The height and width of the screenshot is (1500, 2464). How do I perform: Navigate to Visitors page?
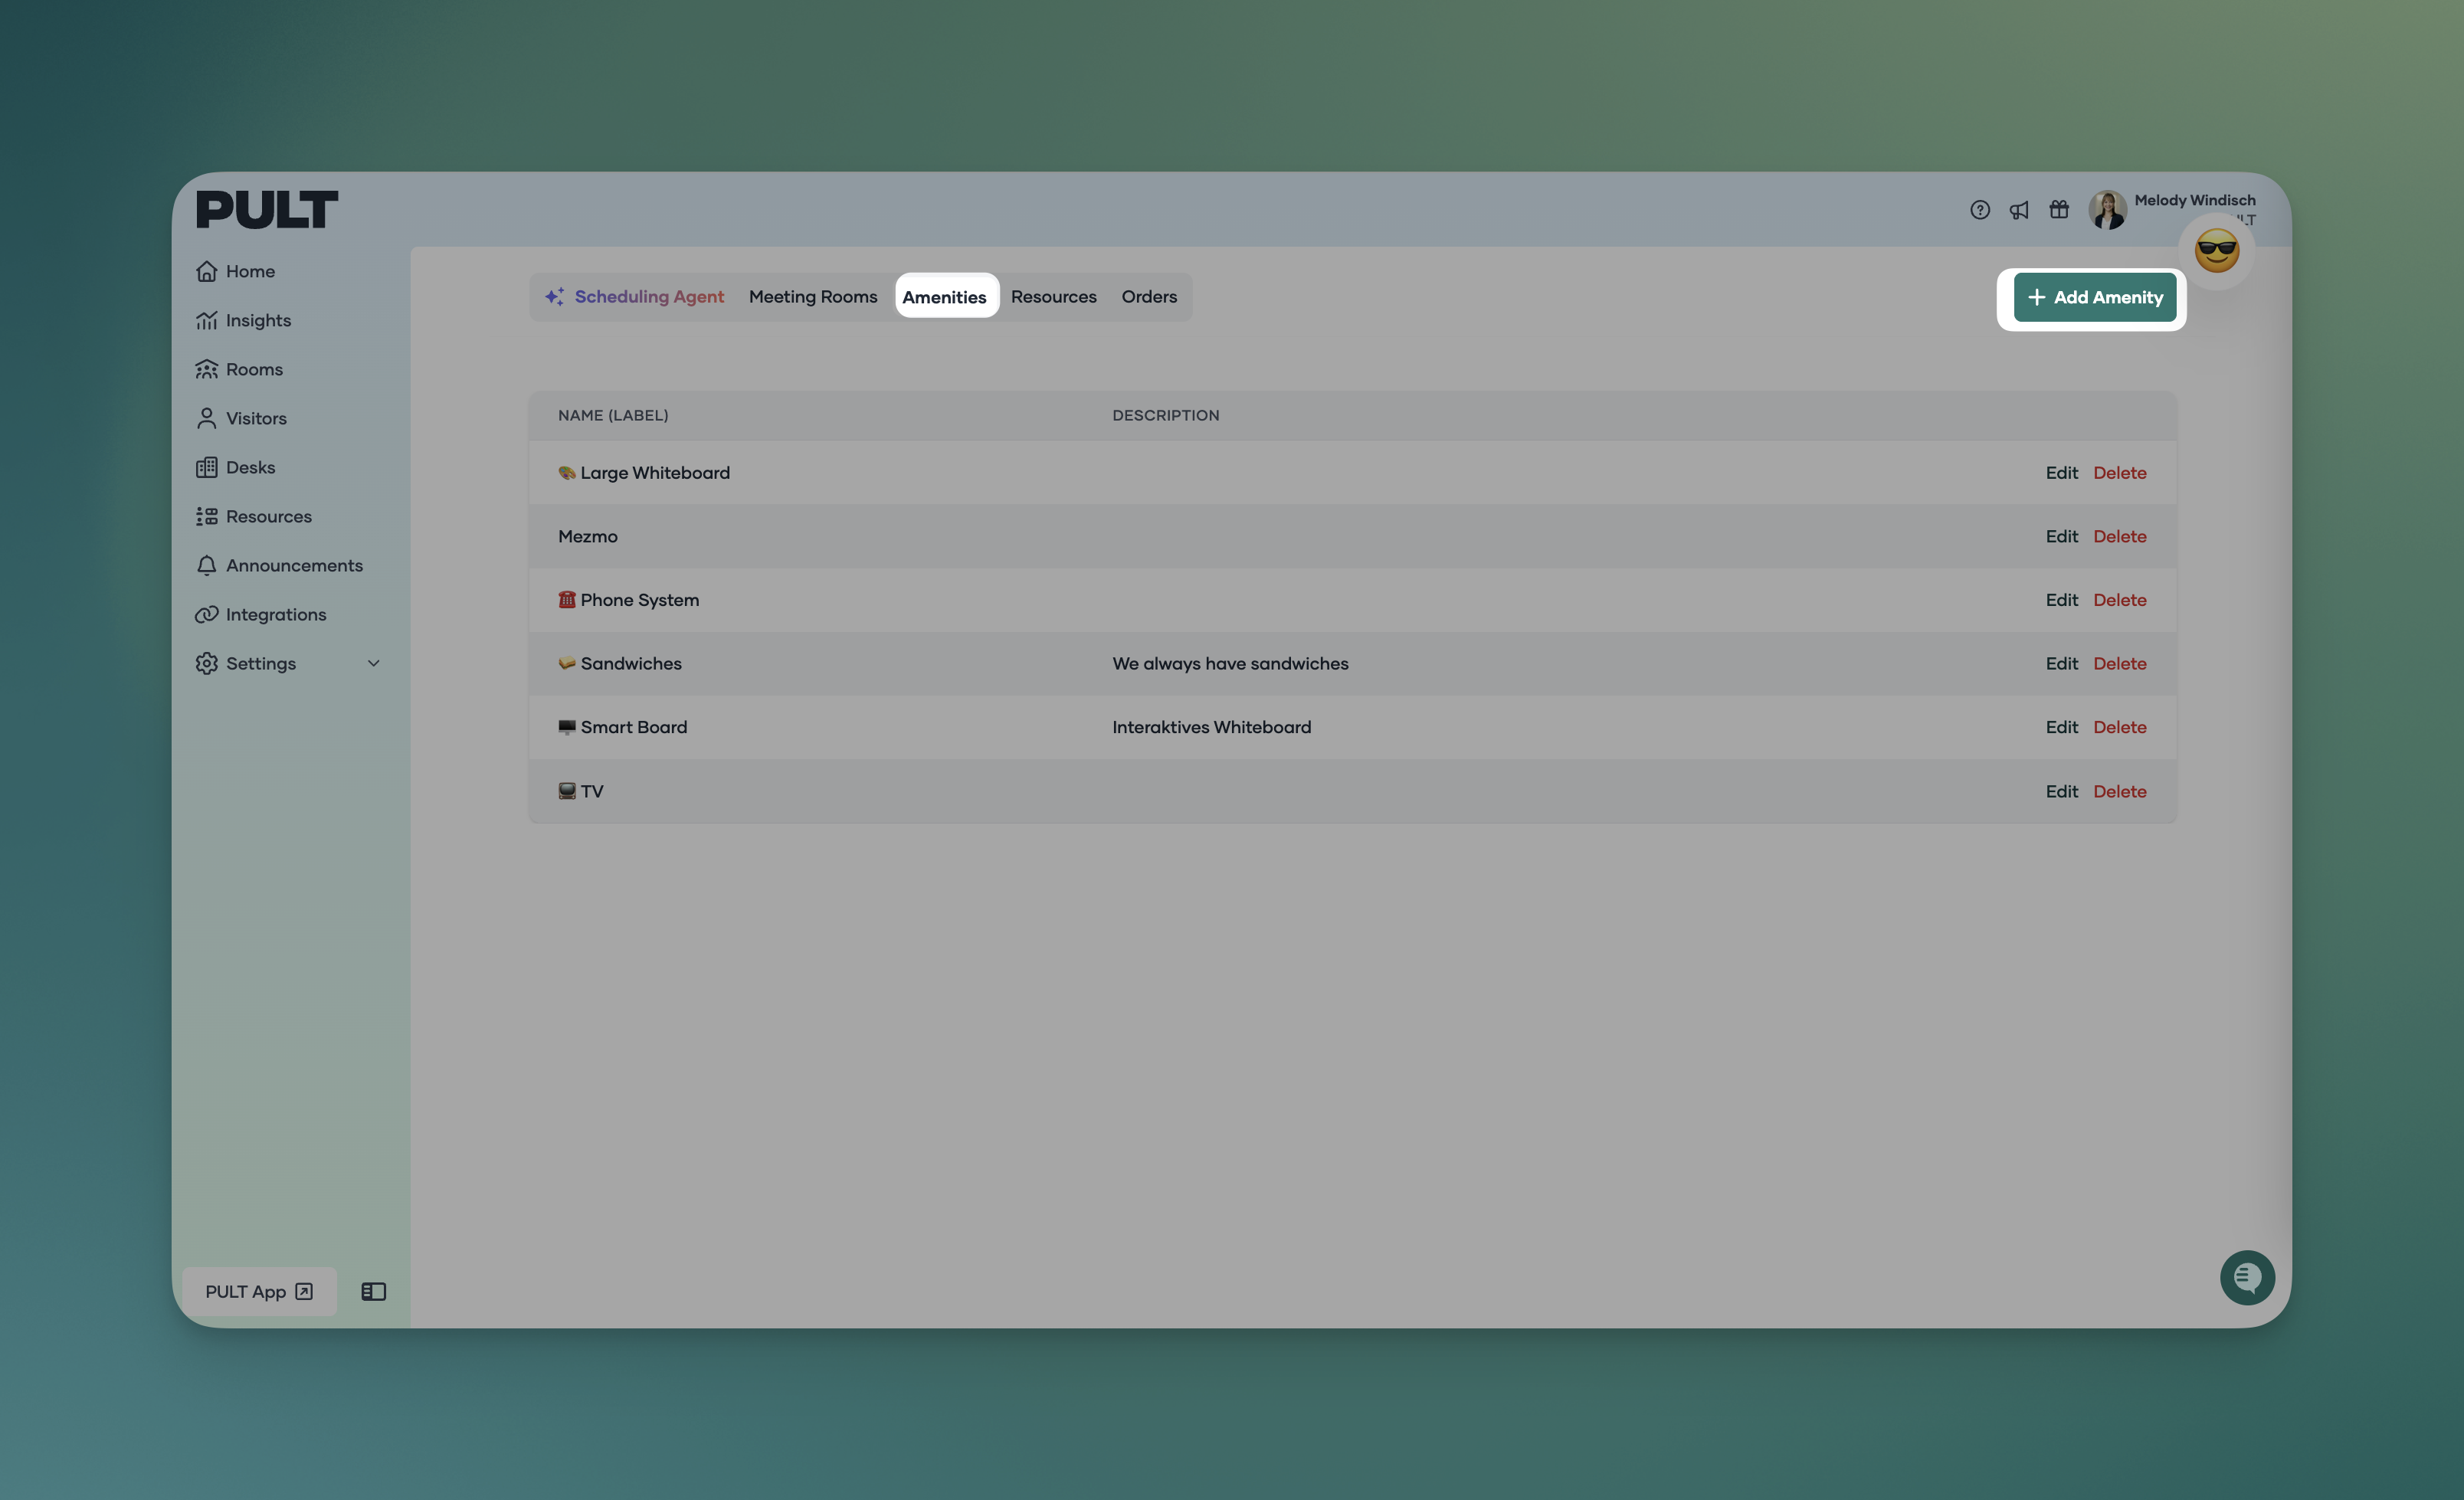point(255,418)
